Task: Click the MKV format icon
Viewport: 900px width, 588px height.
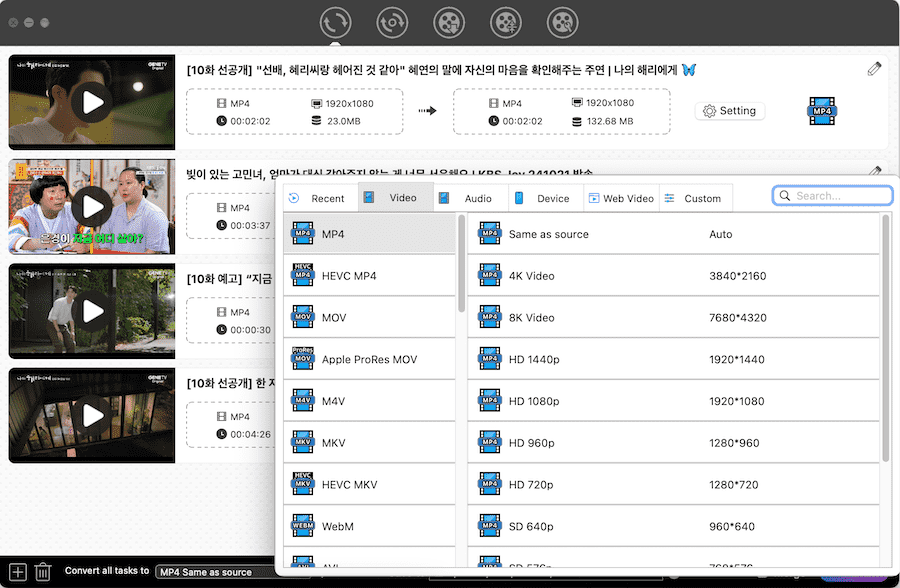Action: click(303, 442)
